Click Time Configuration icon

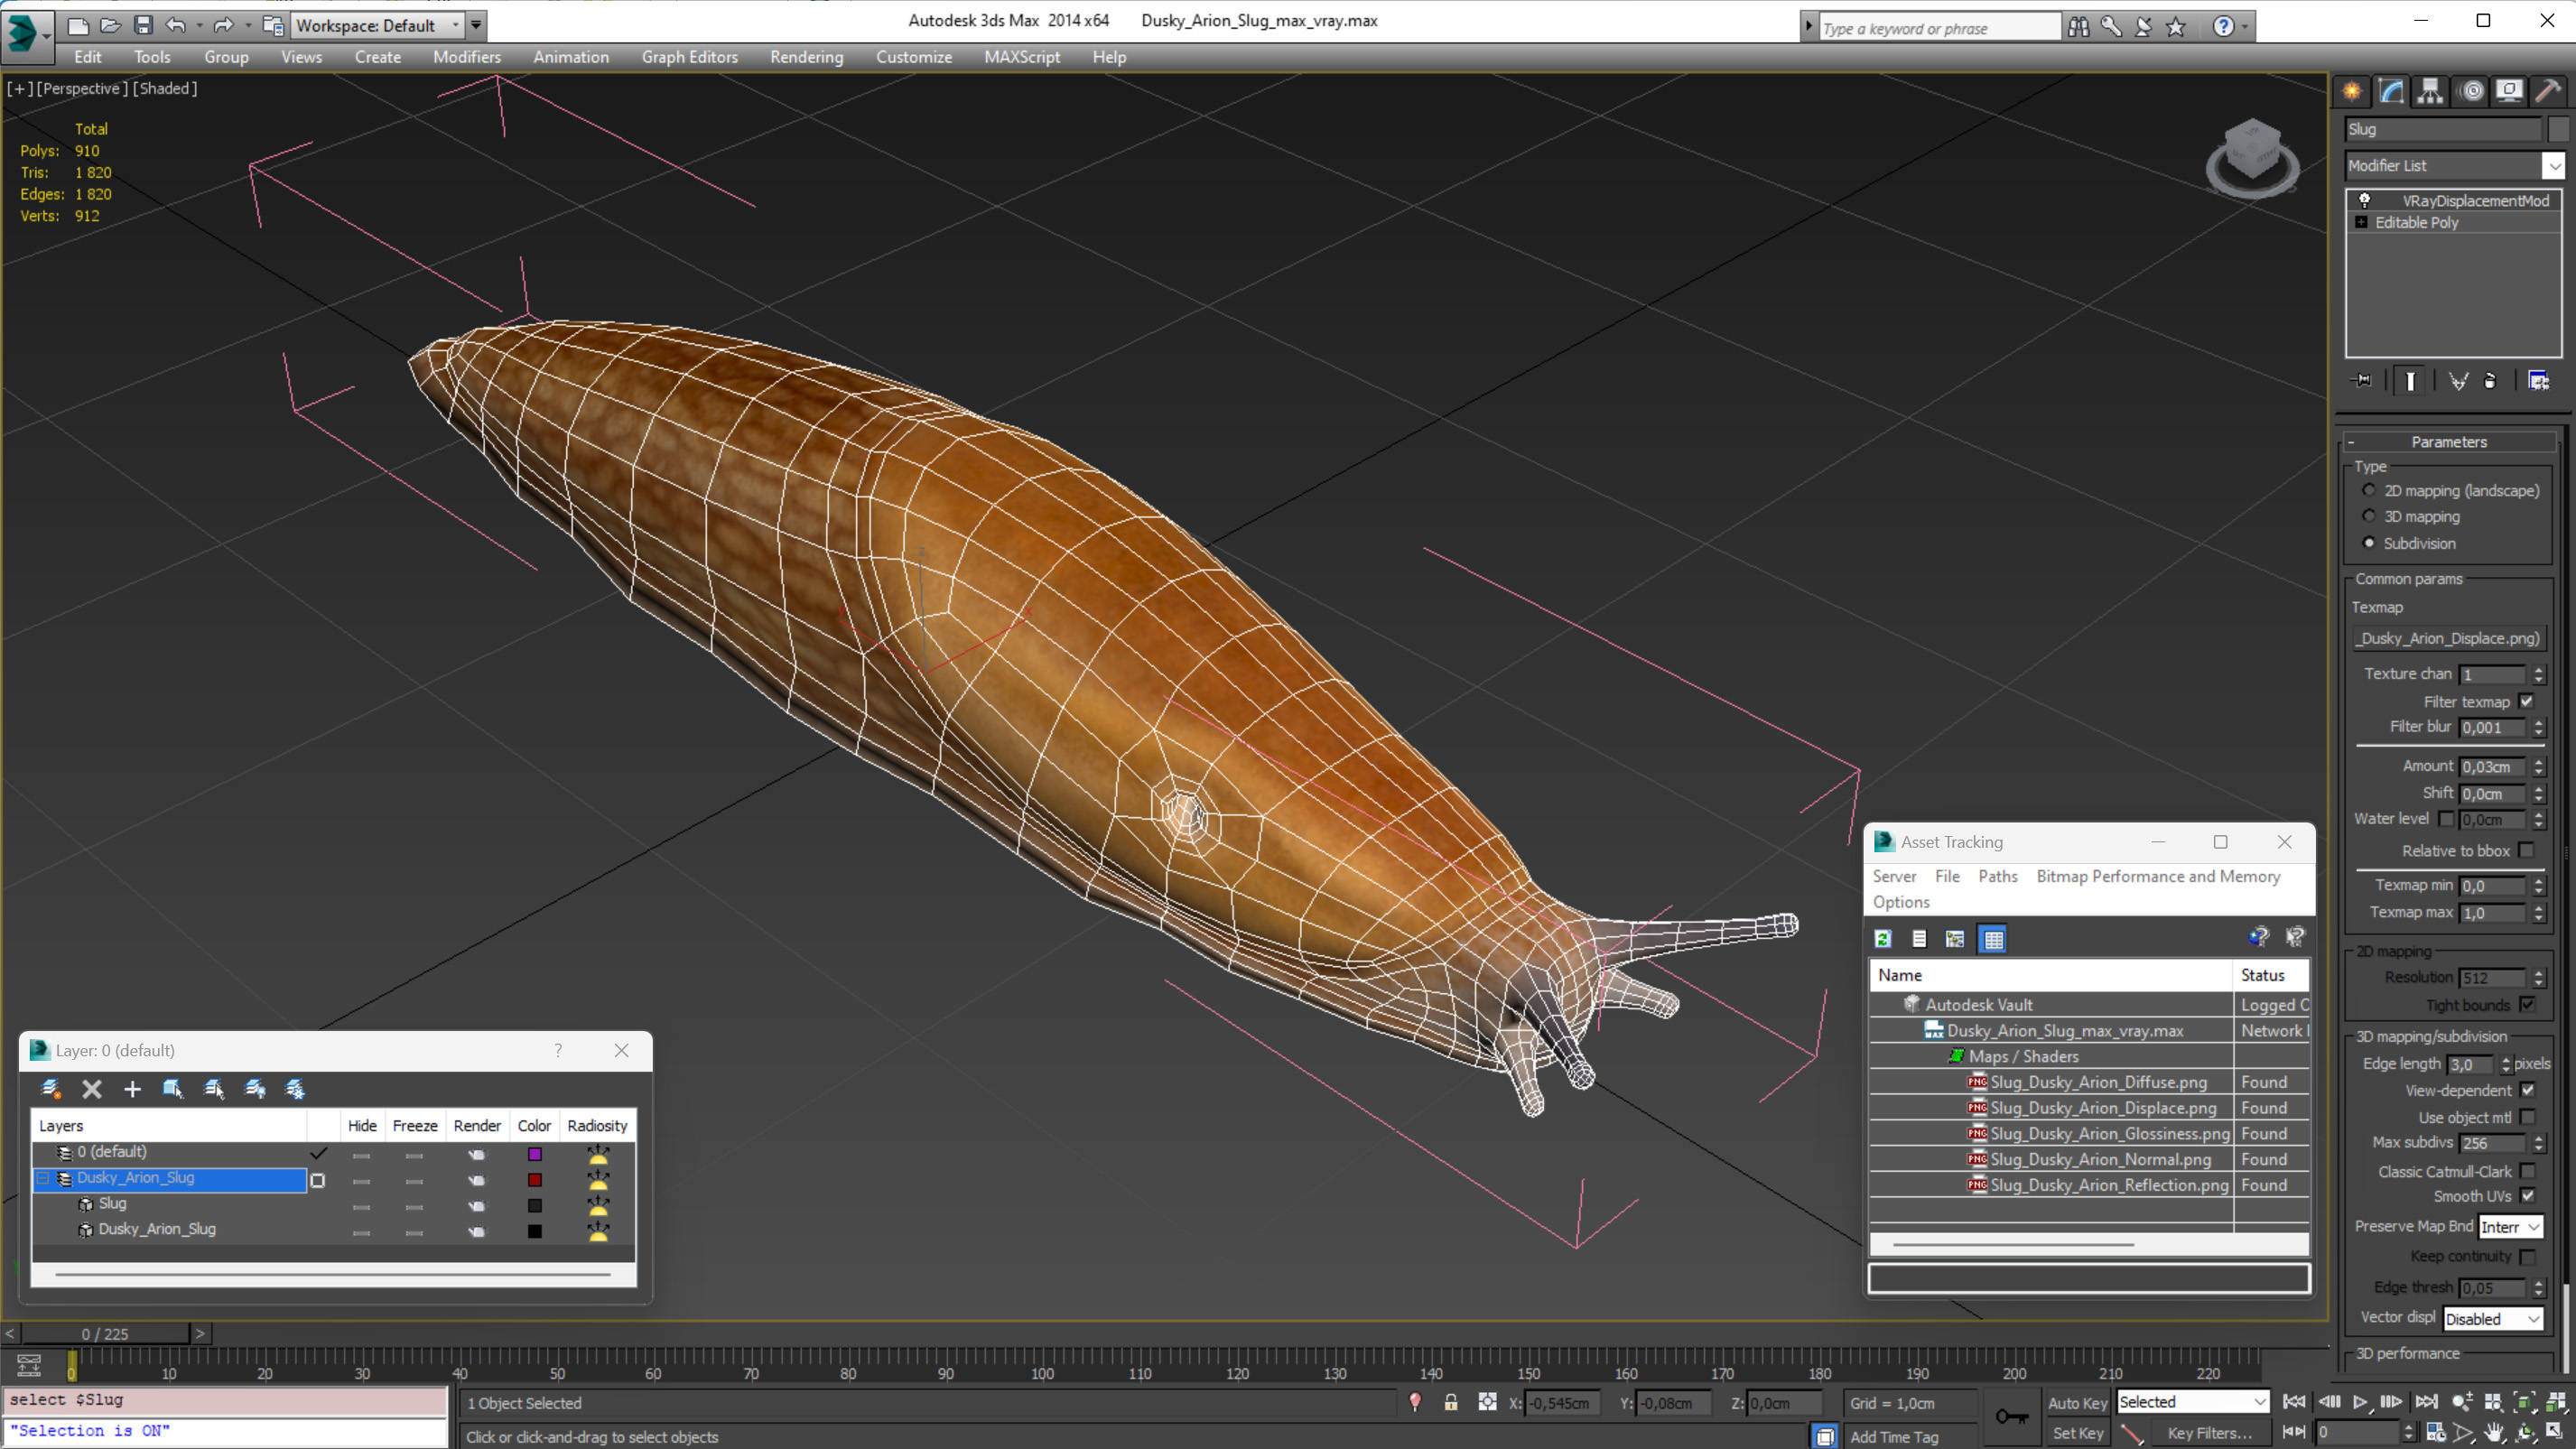[x=2436, y=1433]
